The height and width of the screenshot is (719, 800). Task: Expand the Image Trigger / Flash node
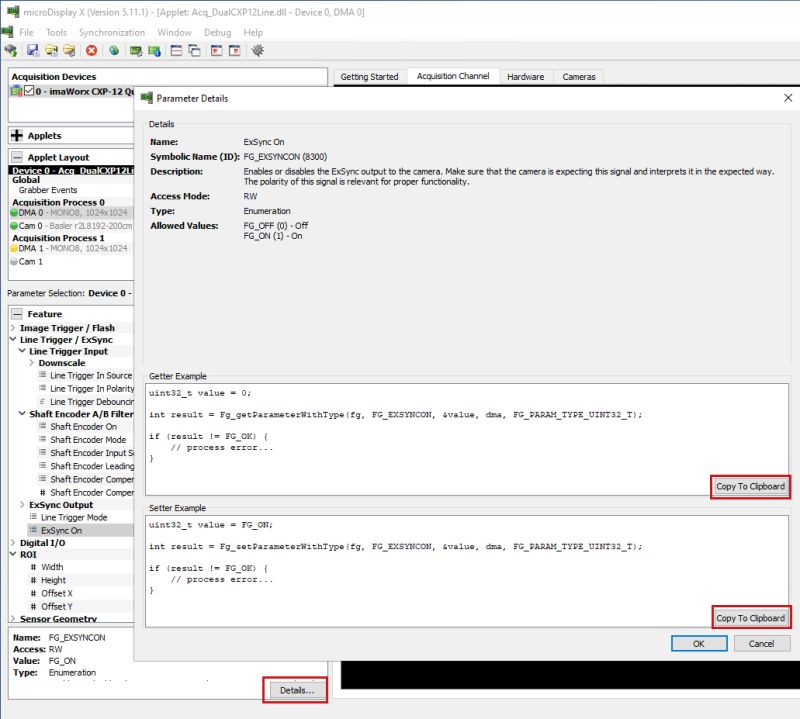[13, 328]
